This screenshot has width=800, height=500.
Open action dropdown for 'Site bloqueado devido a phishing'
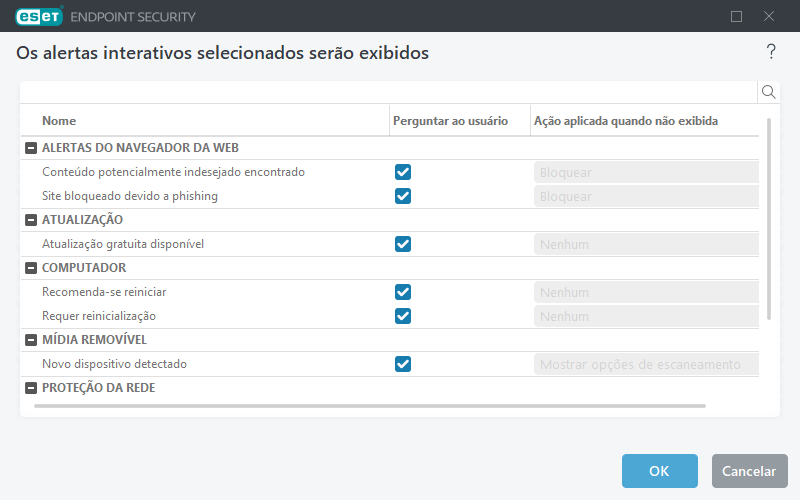[646, 196]
